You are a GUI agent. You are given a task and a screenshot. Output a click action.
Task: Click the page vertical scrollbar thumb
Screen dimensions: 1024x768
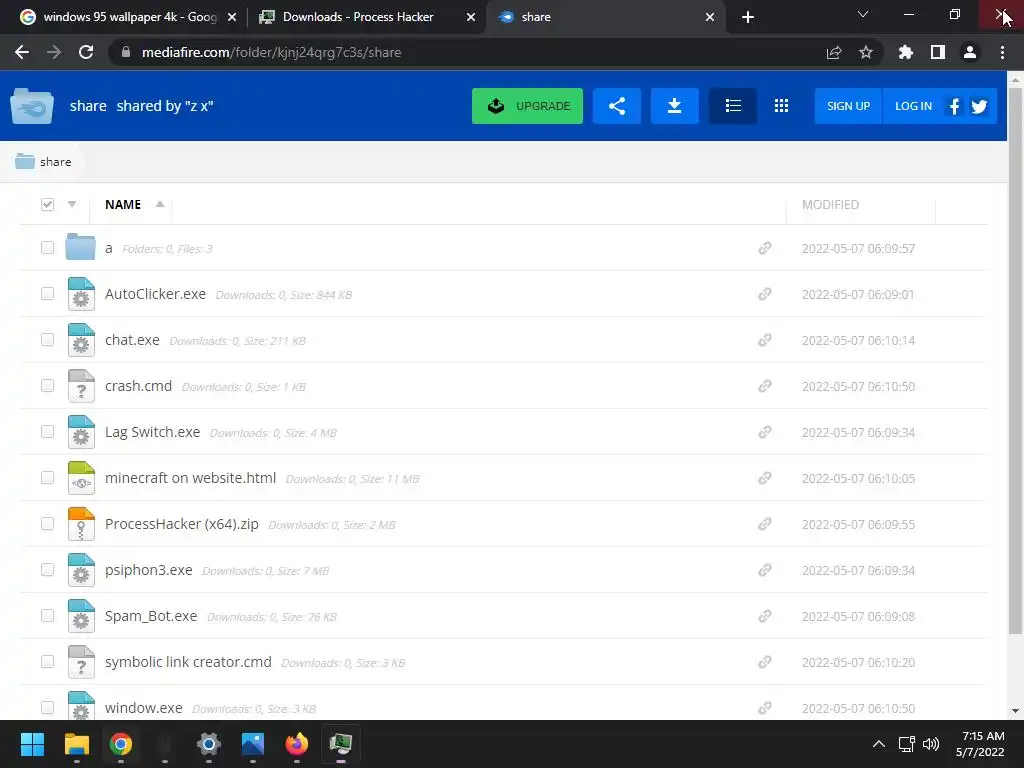tap(1015, 360)
